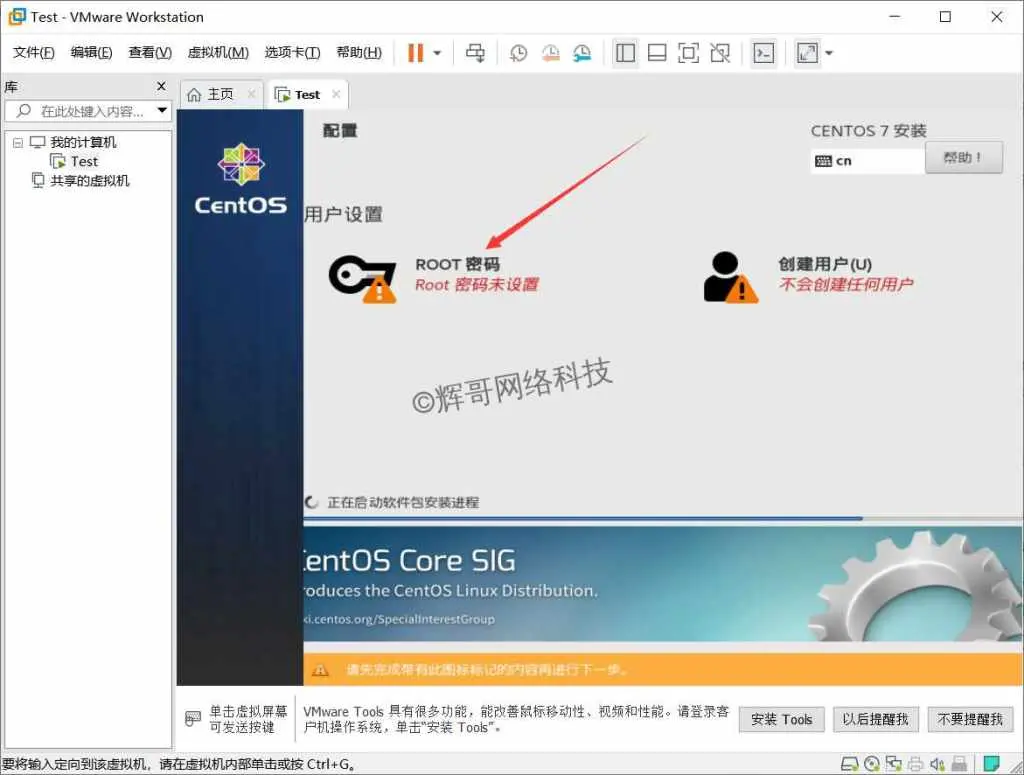
Task: Open the library search dropdown arrow
Action: pos(162,111)
